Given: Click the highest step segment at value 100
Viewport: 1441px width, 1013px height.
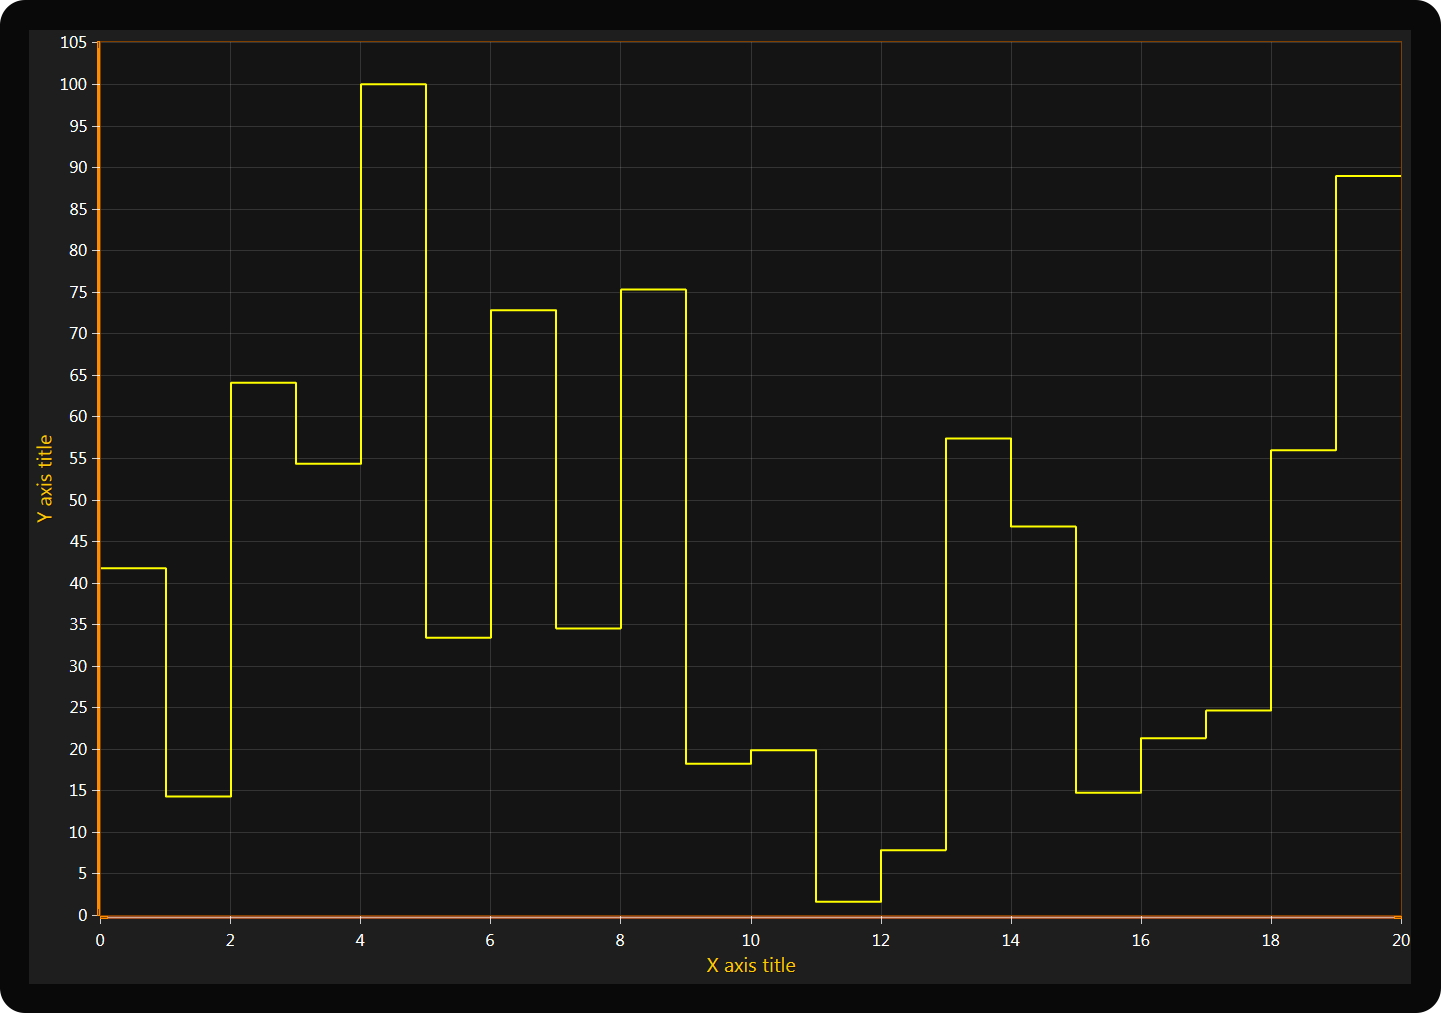Looking at the screenshot, I should point(393,85).
